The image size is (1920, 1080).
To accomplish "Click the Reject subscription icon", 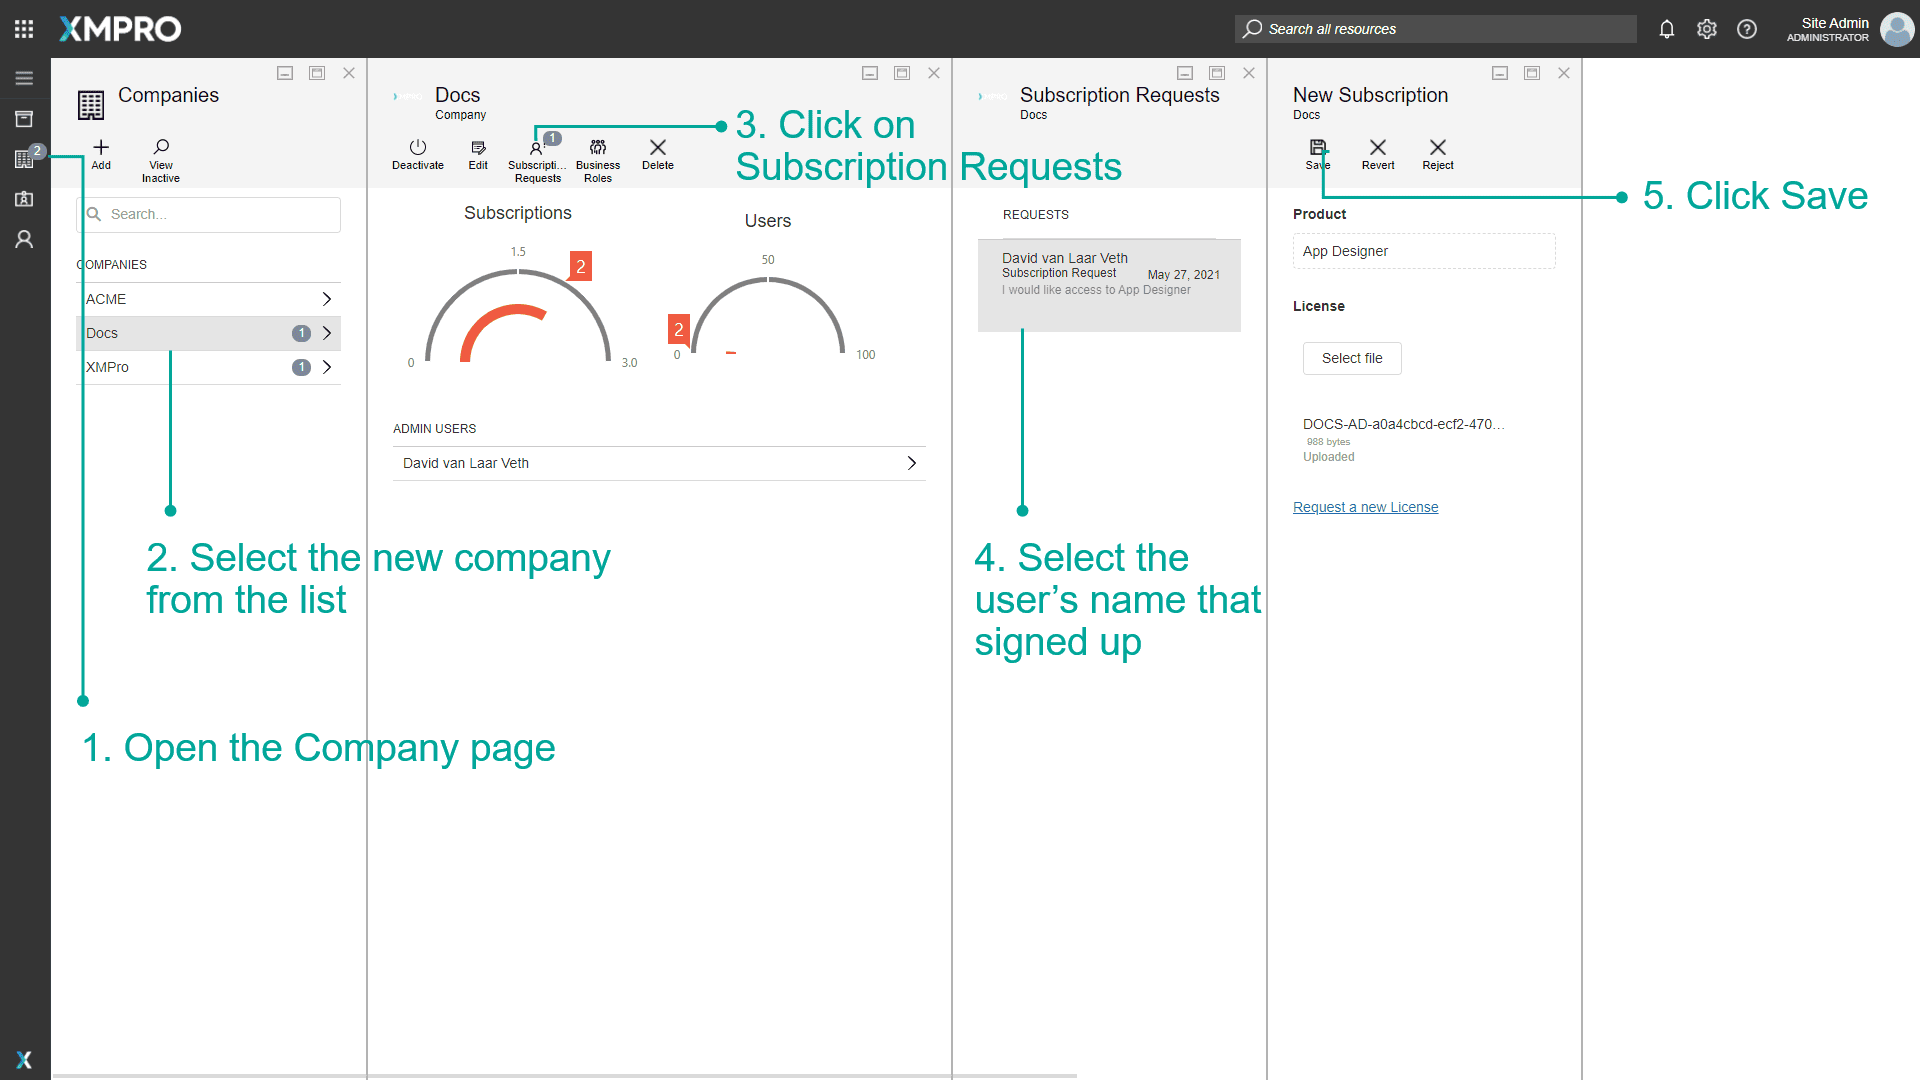I will pyautogui.click(x=1438, y=148).
